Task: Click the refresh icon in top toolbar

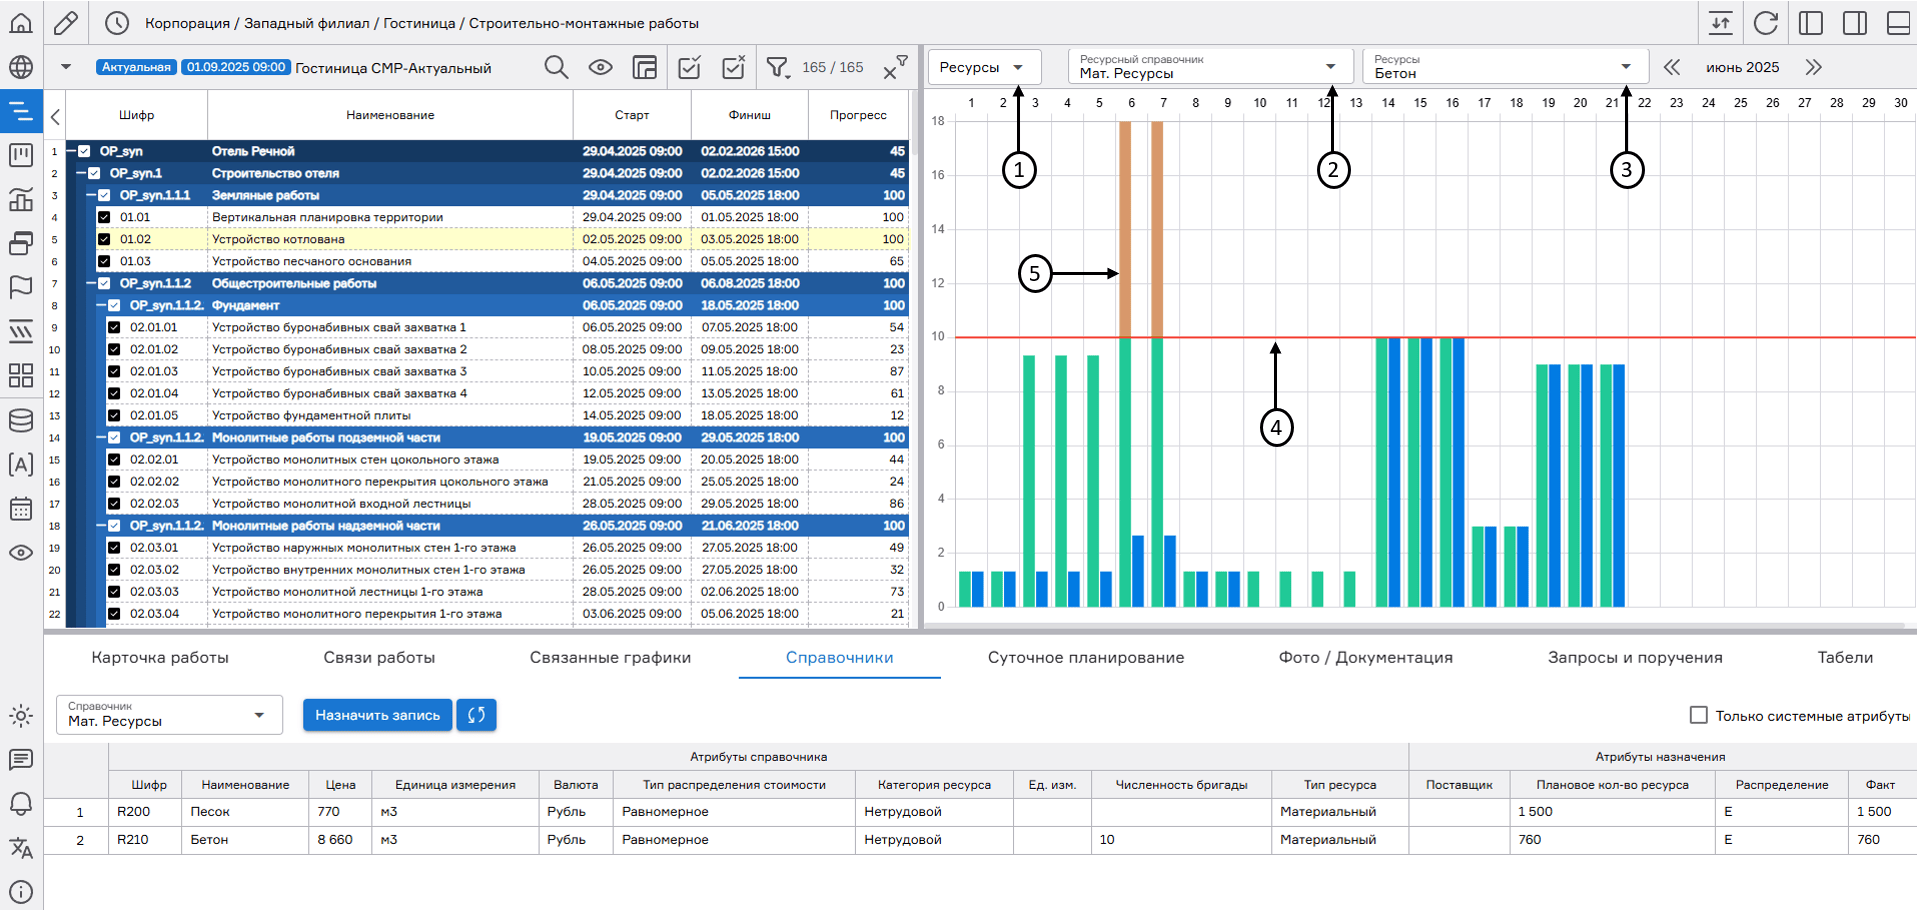Action: pyautogui.click(x=1766, y=23)
